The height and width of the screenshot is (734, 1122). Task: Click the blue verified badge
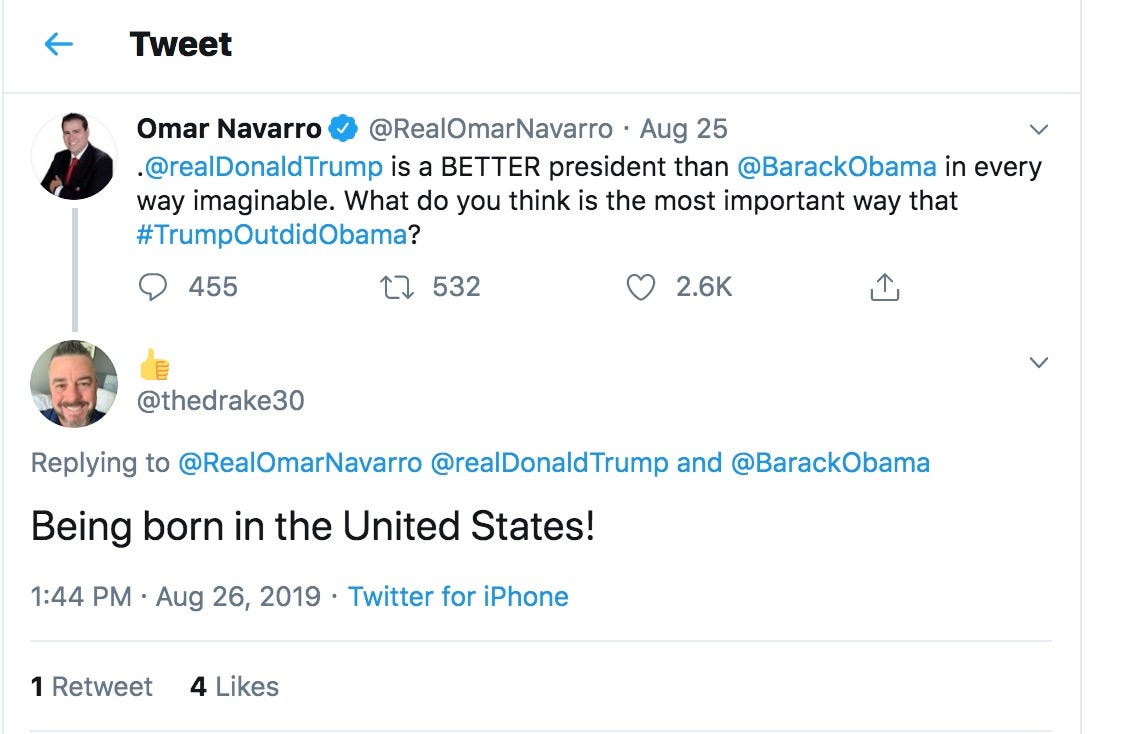[345, 129]
